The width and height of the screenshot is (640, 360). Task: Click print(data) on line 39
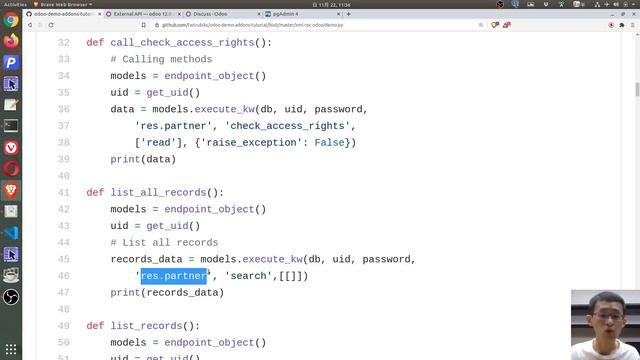point(143,159)
